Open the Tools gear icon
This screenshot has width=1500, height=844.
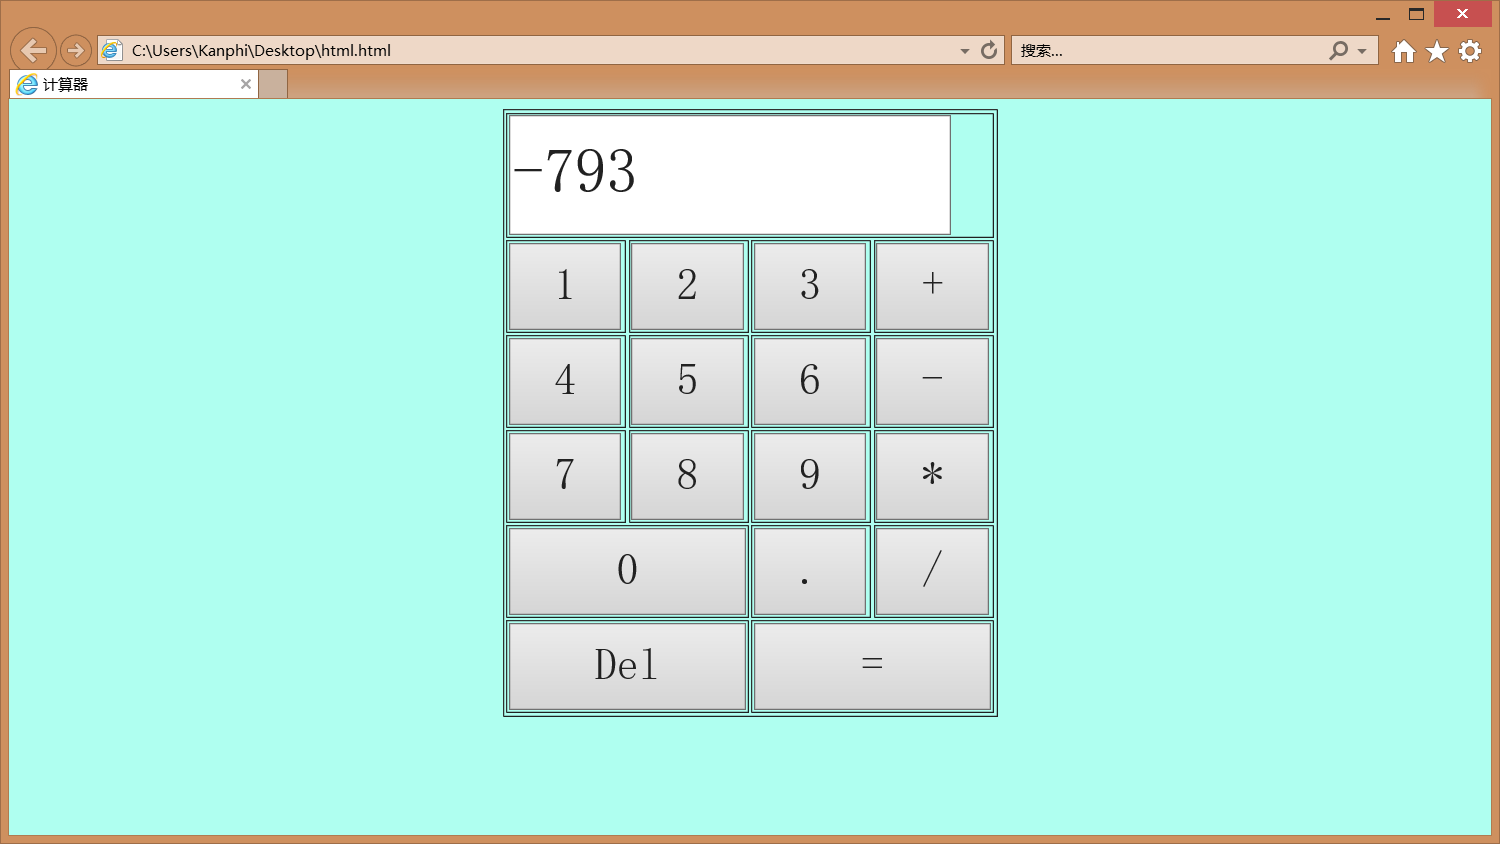tap(1470, 51)
